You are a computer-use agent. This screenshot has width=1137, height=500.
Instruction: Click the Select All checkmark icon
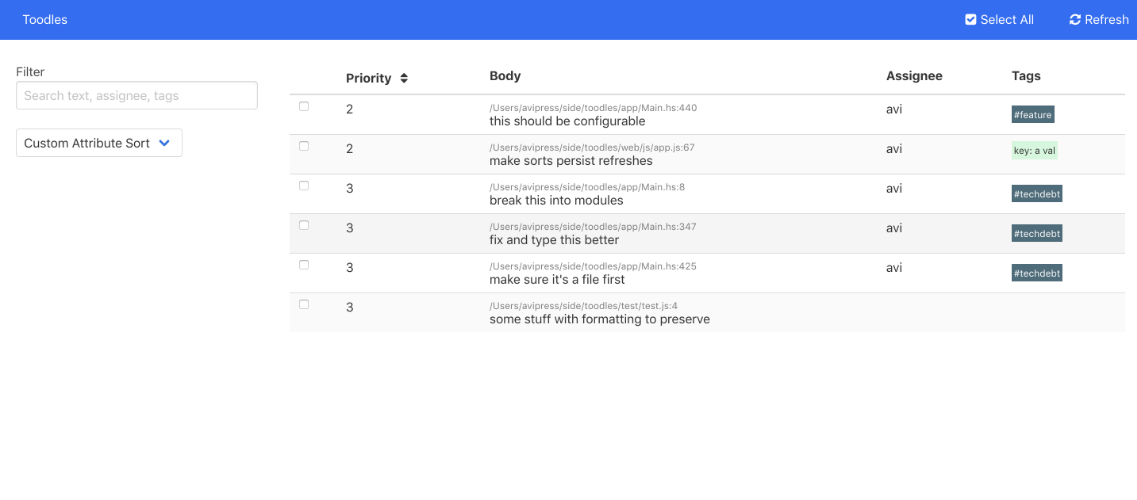[x=970, y=20]
